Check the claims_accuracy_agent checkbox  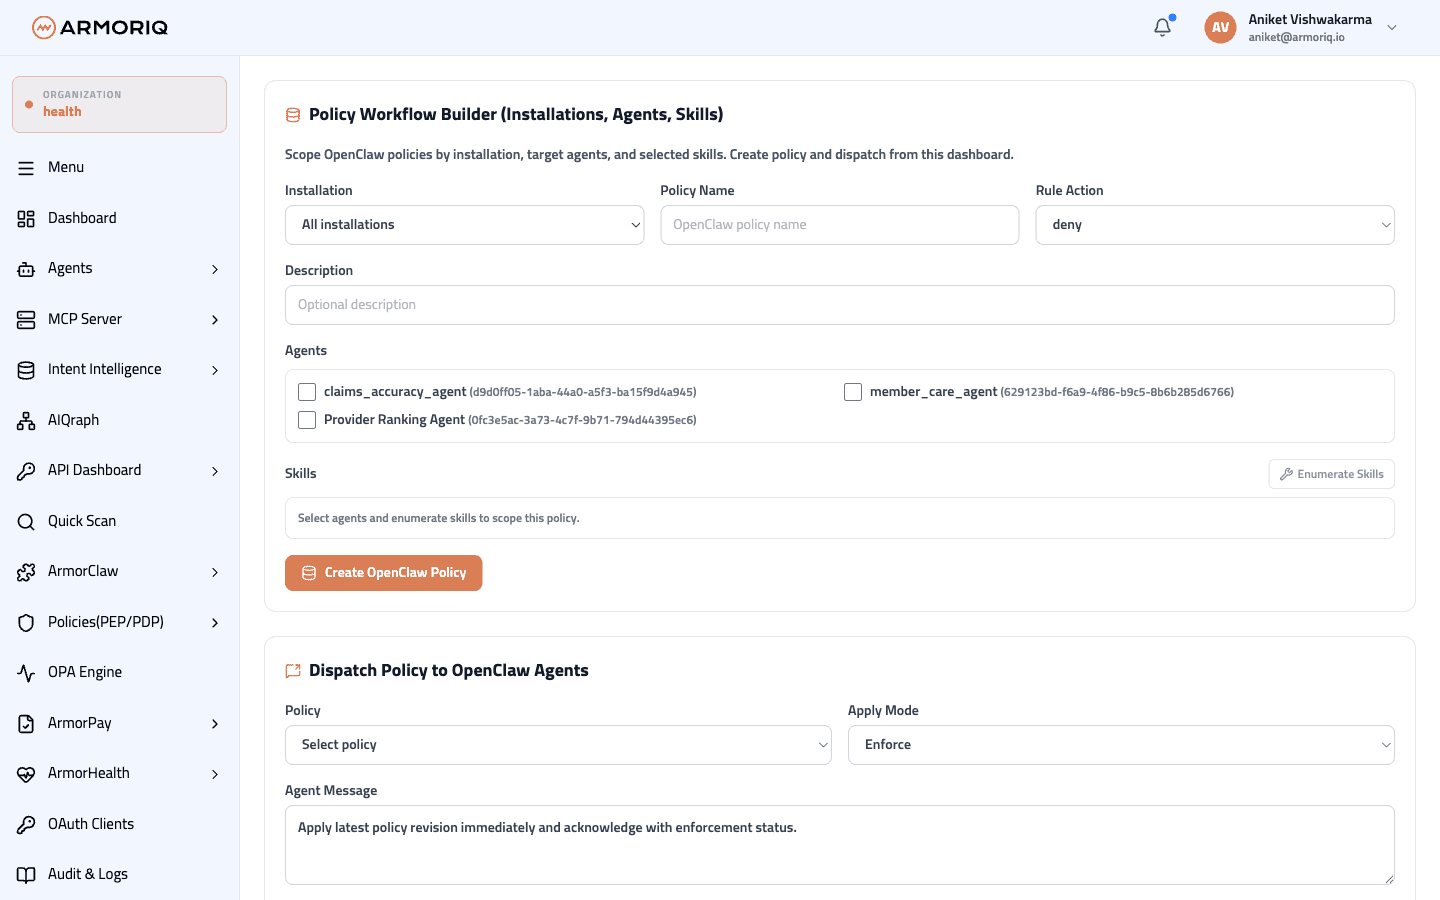tap(307, 392)
